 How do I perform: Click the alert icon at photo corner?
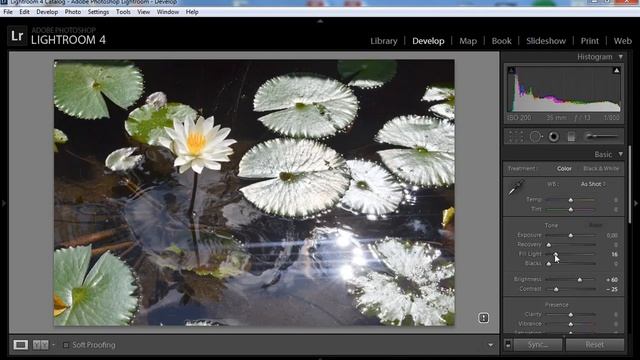(483, 318)
